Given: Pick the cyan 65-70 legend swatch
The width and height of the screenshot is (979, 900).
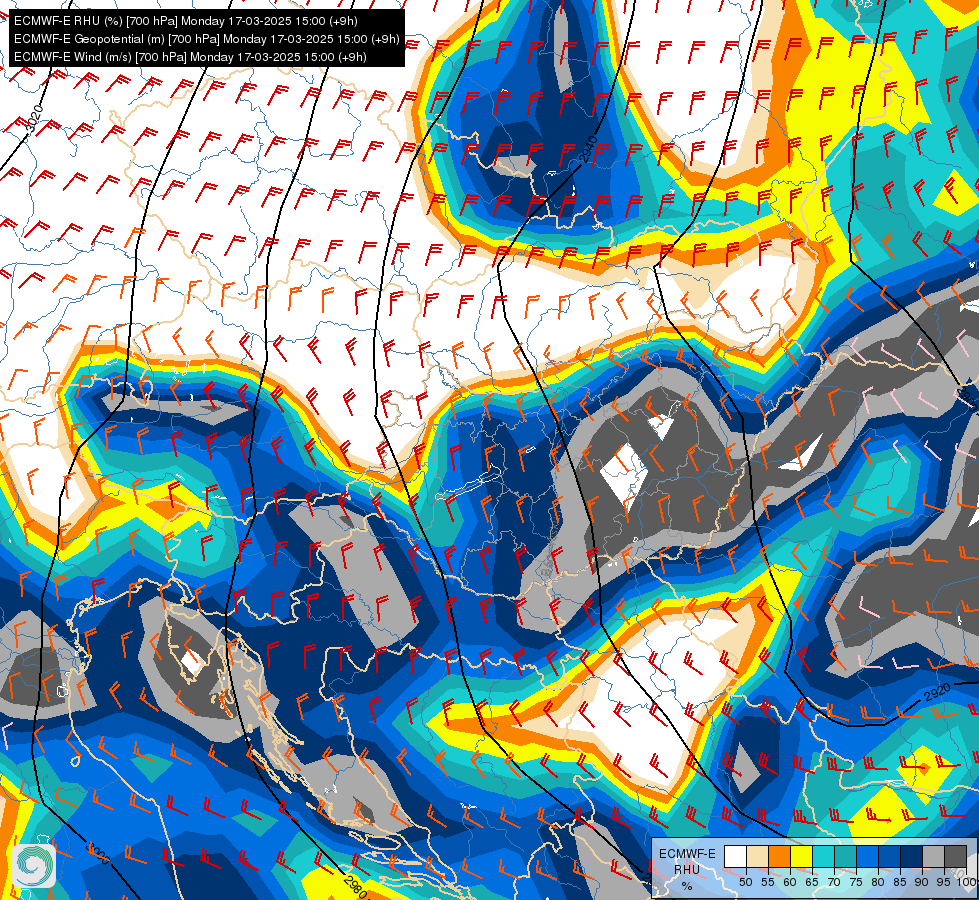Looking at the screenshot, I should click(824, 856).
